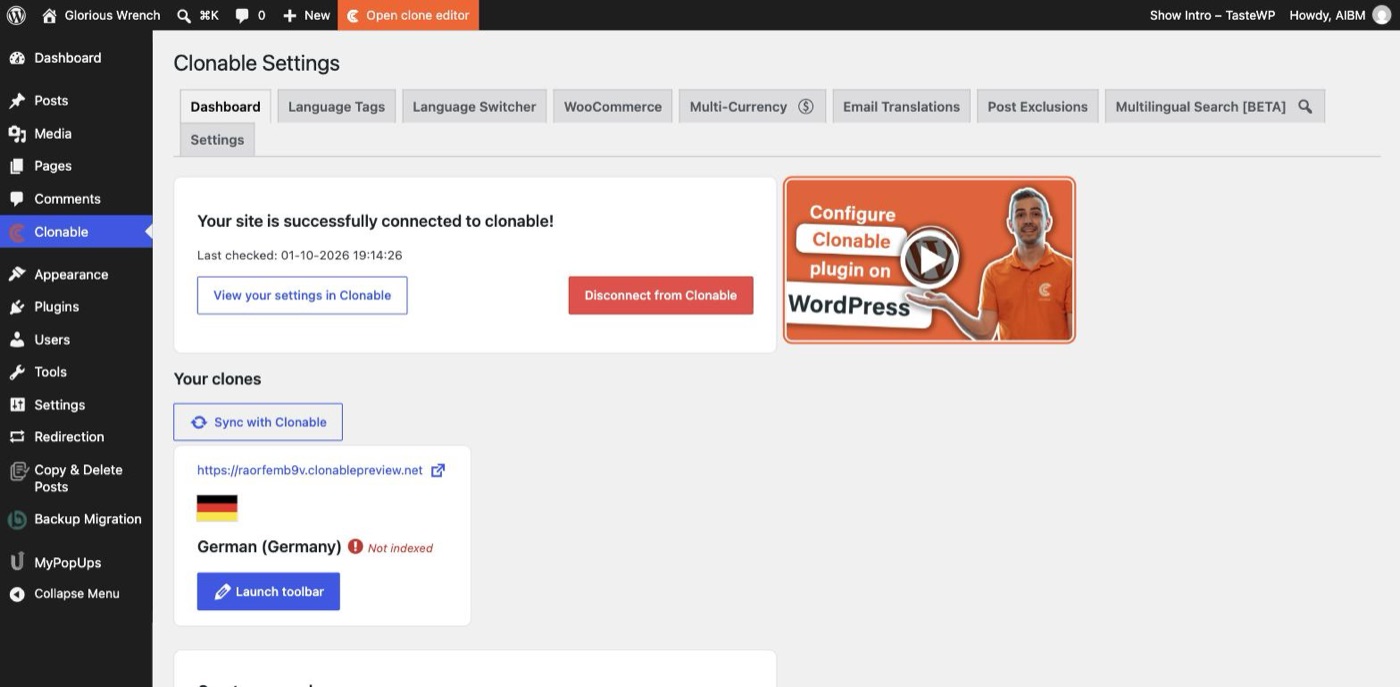Click the red Not indexed warning icon
Image resolution: width=1400 pixels, height=687 pixels.
click(355, 547)
